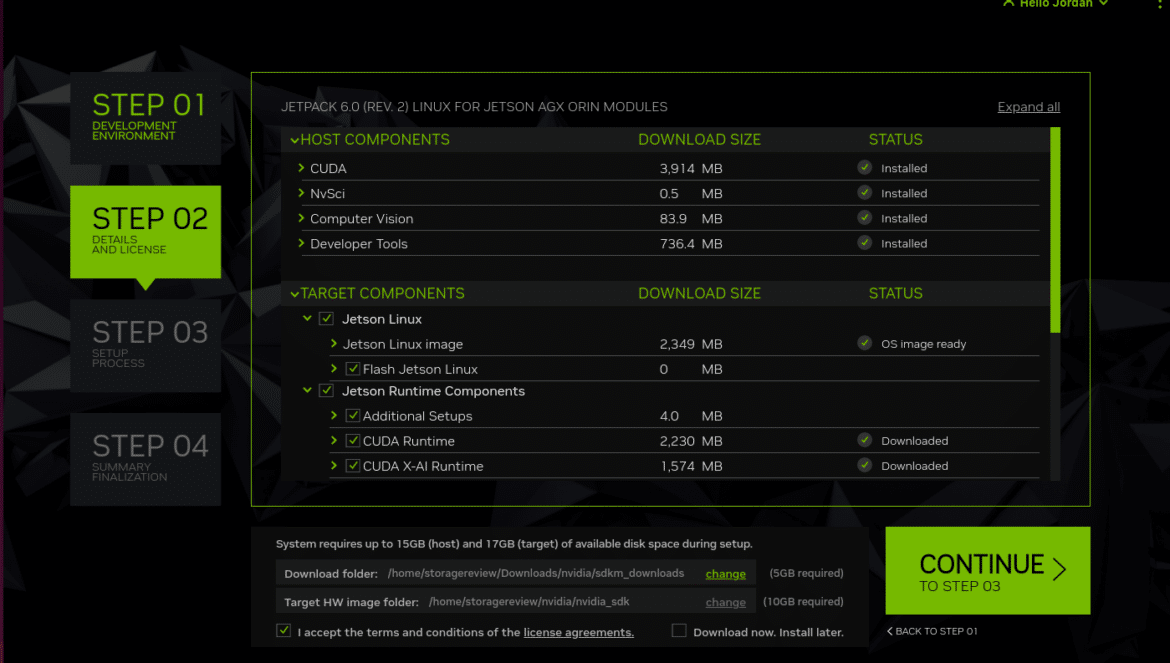
Task: Go to Step 01 Development Environment
Action: tap(146, 118)
